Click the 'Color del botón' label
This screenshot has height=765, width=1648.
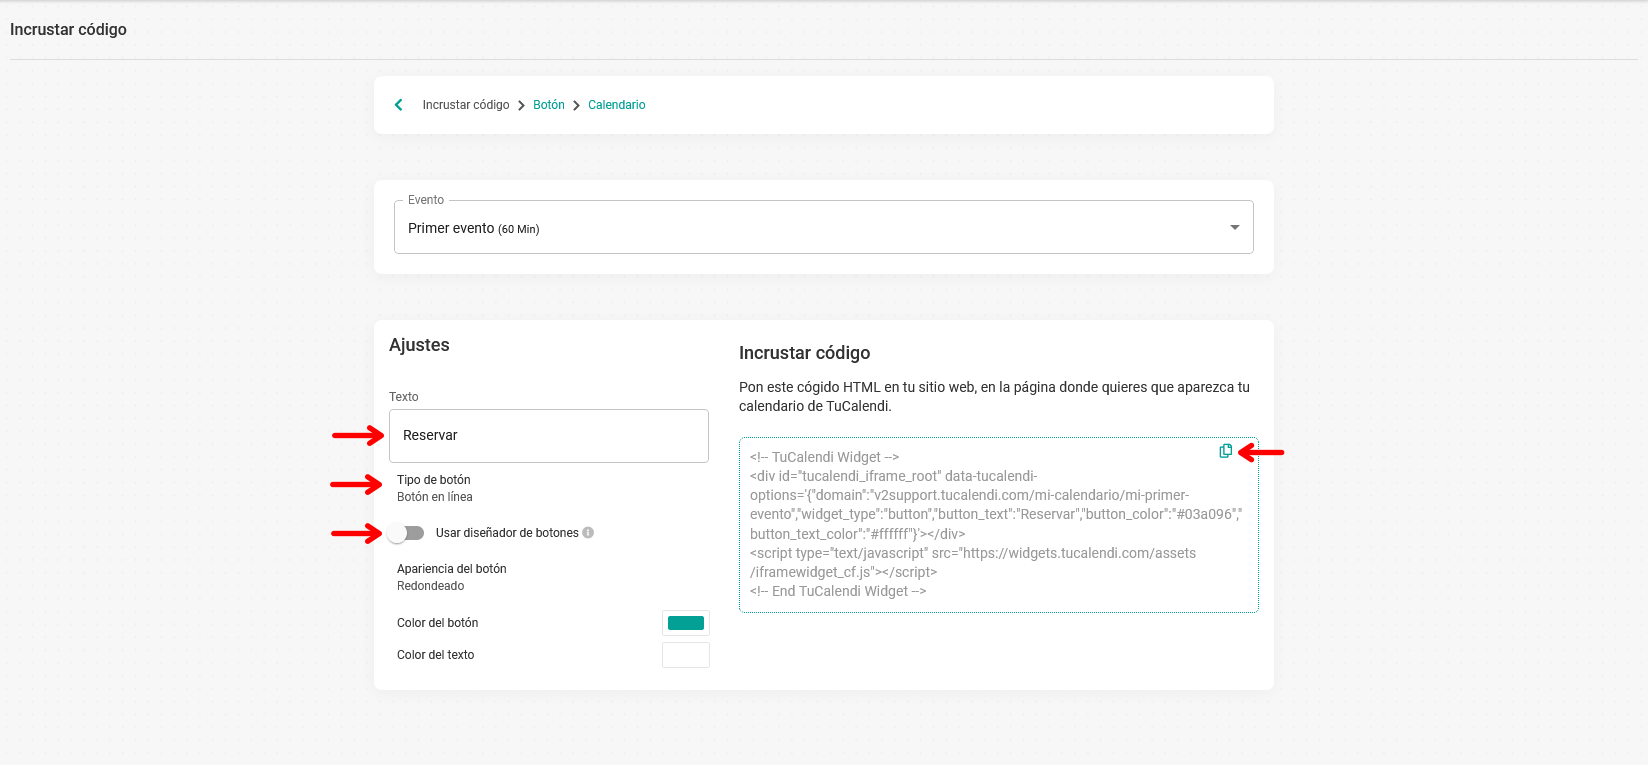click(x=438, y=623)
